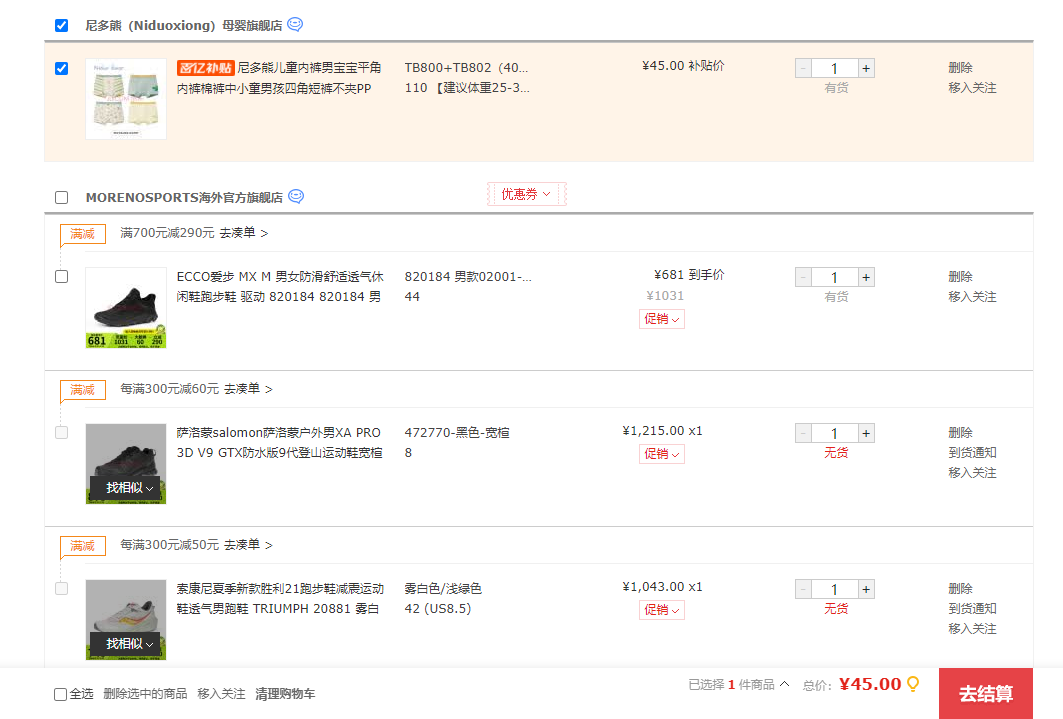Move Niduoxiong underwear to 关注
This screenshot has width=1063, height=719.
click(x=972, y=87)
